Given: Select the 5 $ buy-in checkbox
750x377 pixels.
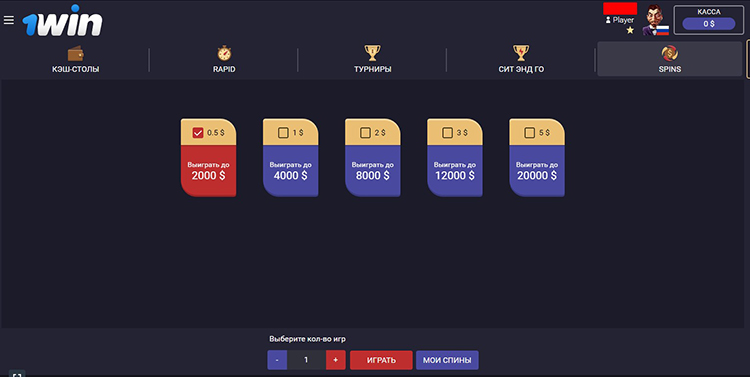Looking at the screenshot, I should coord(529,133).
